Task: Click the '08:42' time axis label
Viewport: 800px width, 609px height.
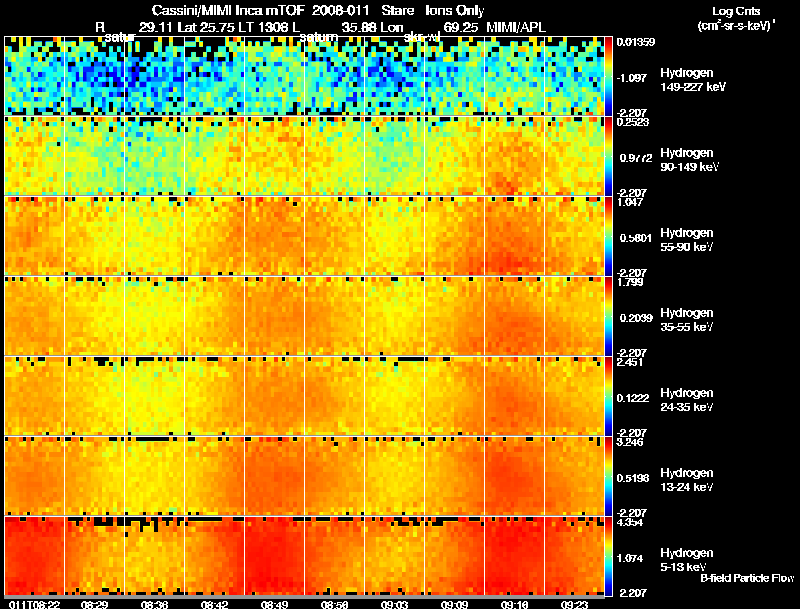Action: (214, 604)
